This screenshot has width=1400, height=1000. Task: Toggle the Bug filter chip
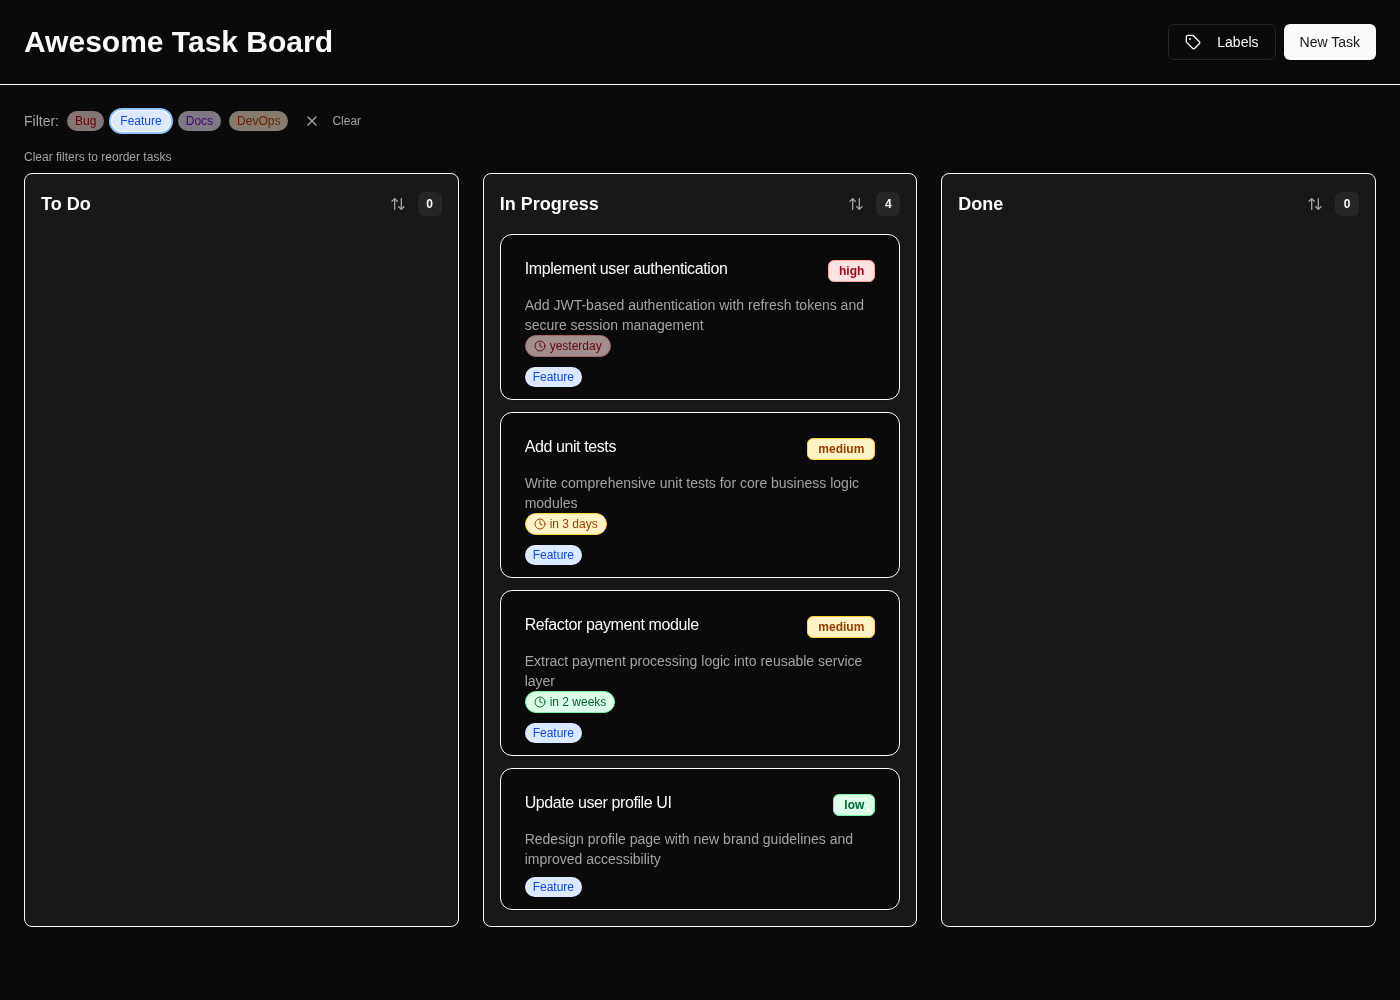[x=86, y=121]
